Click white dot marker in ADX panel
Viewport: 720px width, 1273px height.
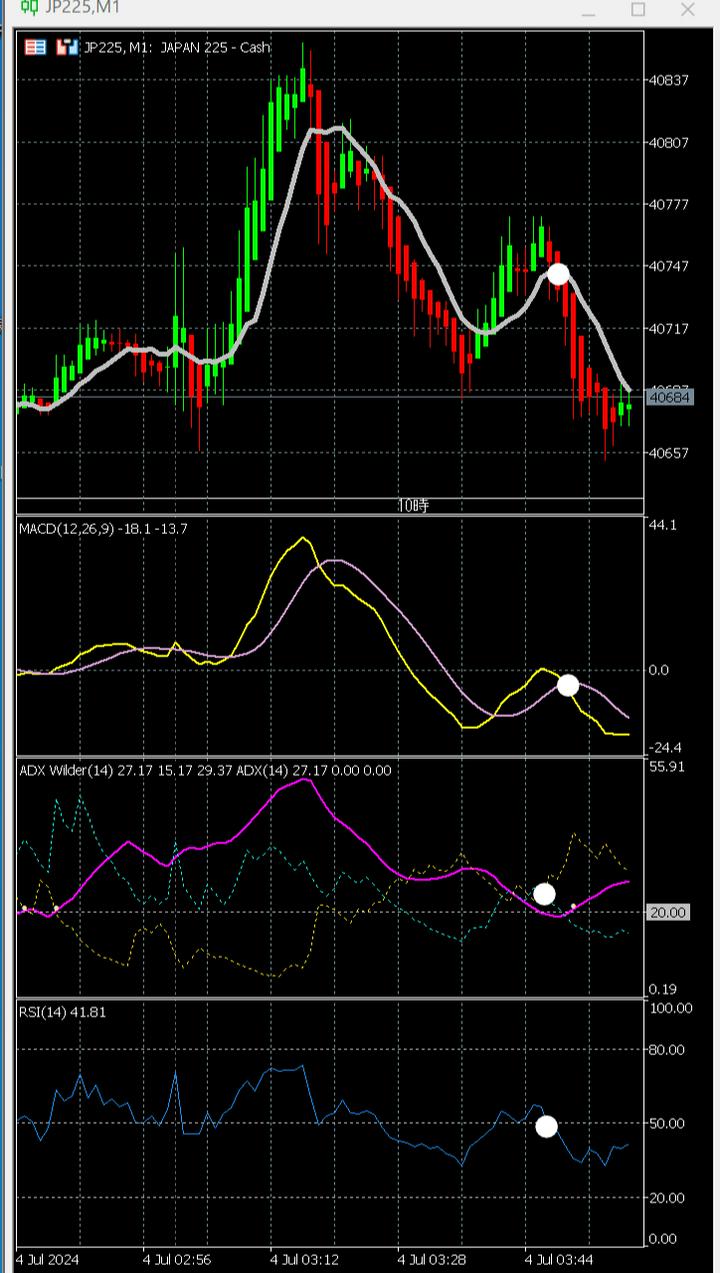[x=544, y=894]
